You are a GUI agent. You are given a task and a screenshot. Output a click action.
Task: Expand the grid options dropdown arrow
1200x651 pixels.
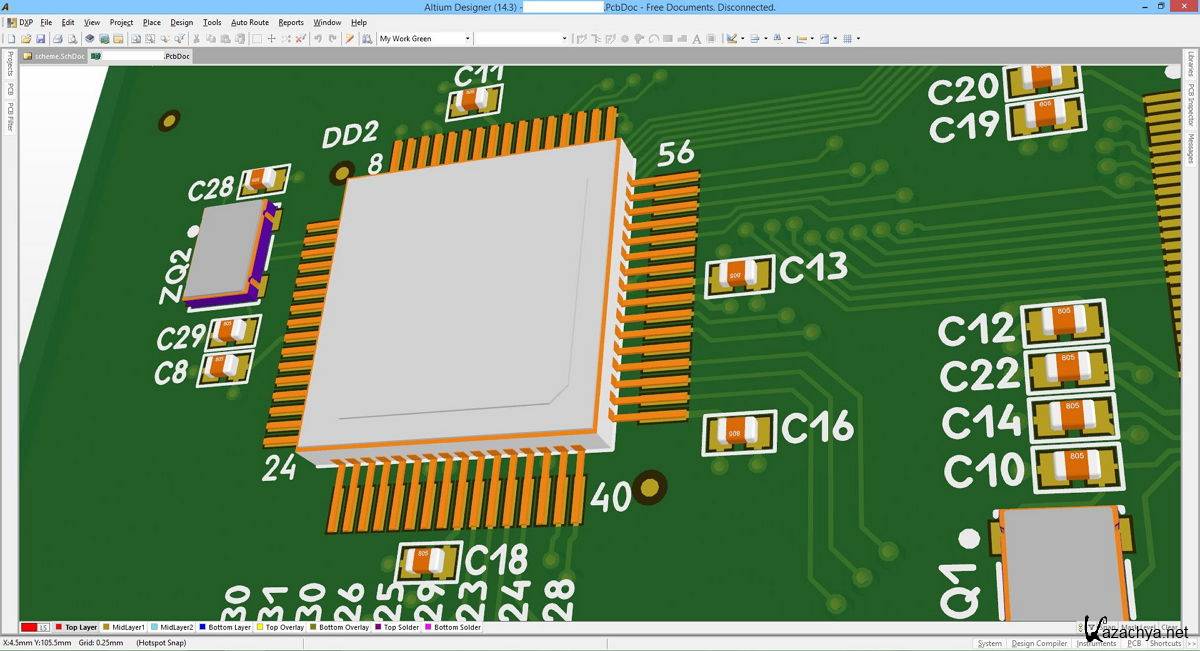tap(858, 39)
